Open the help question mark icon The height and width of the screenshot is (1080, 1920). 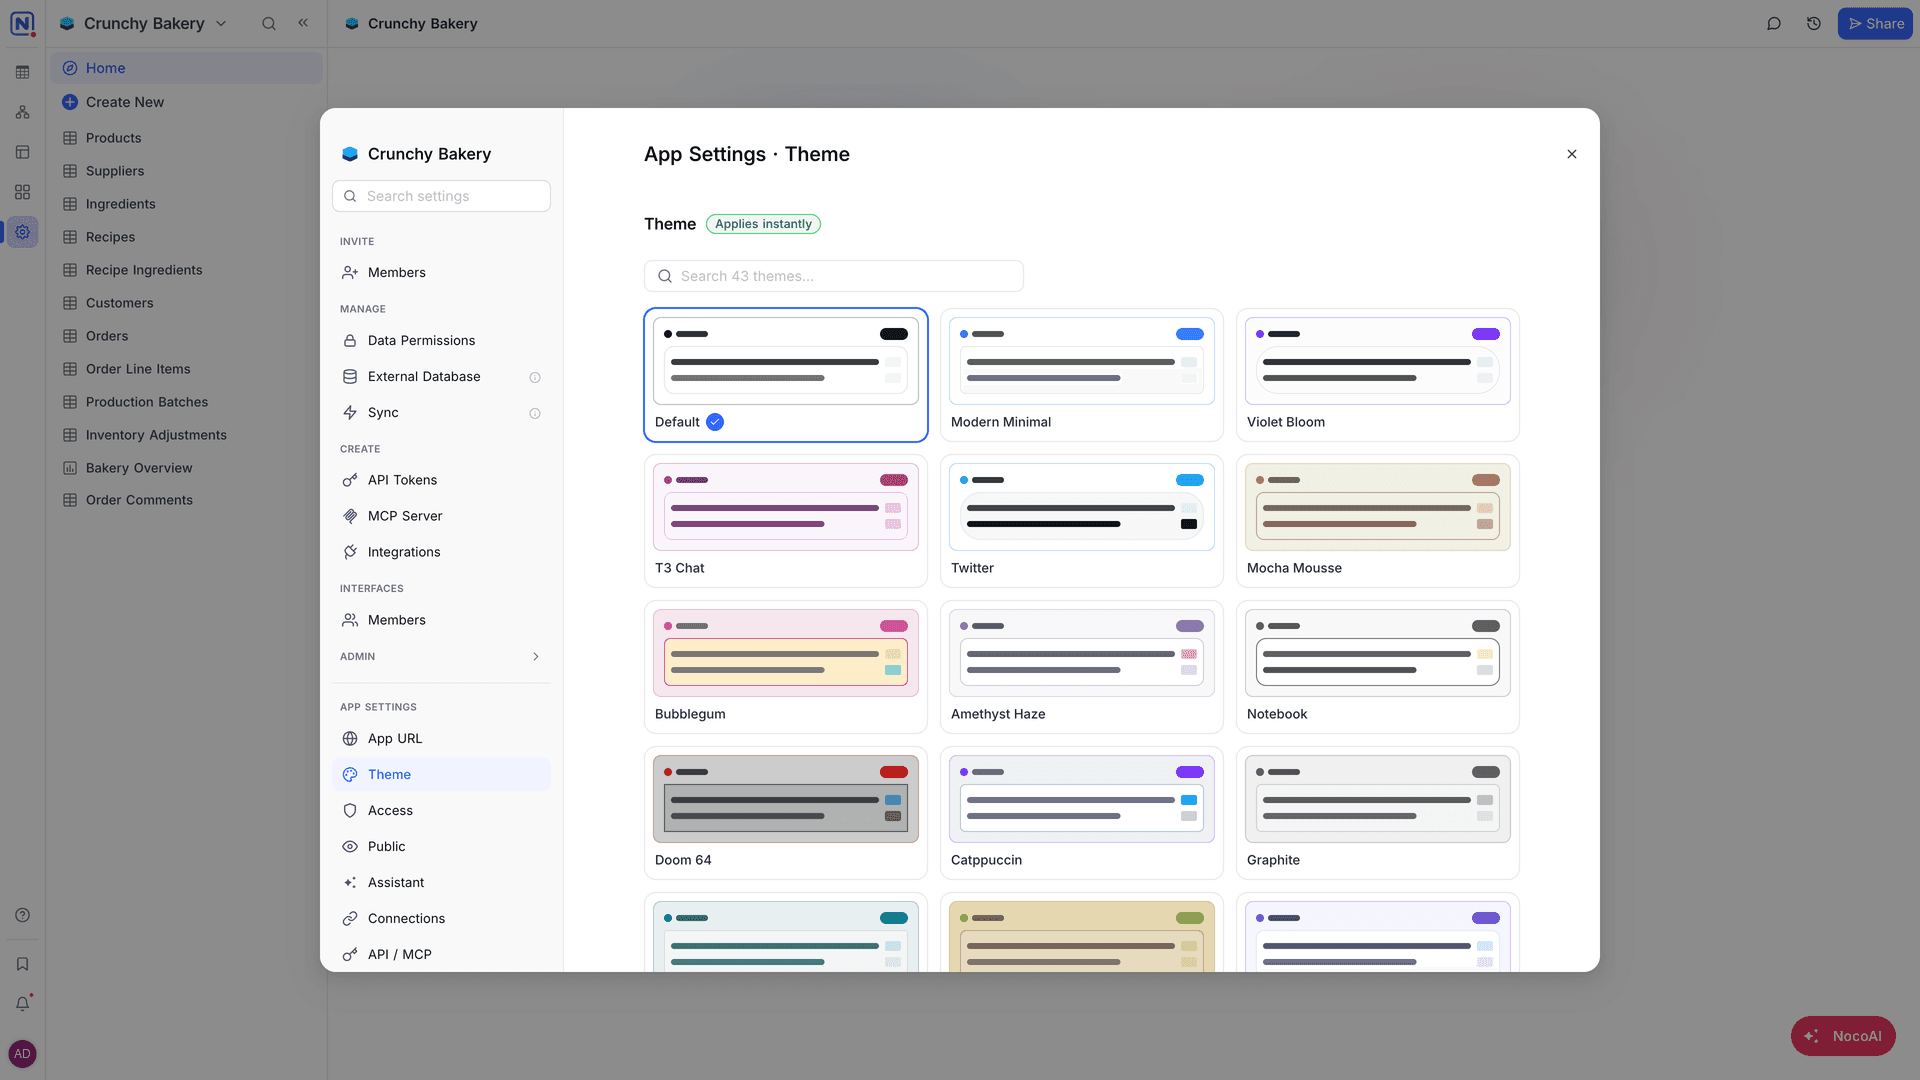(22, 915)
